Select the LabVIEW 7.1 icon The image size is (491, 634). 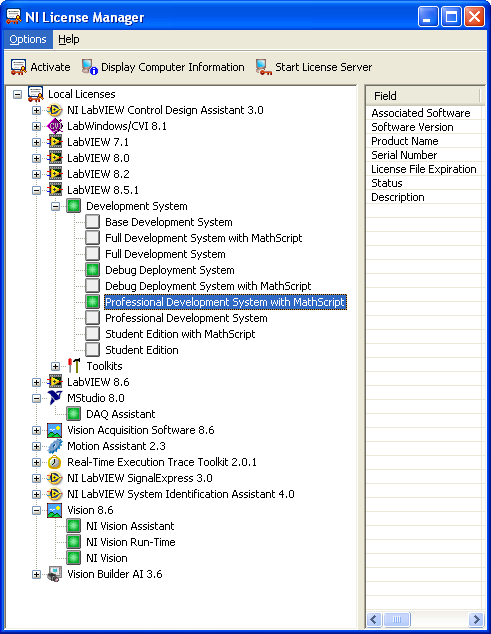click(55, 142)
